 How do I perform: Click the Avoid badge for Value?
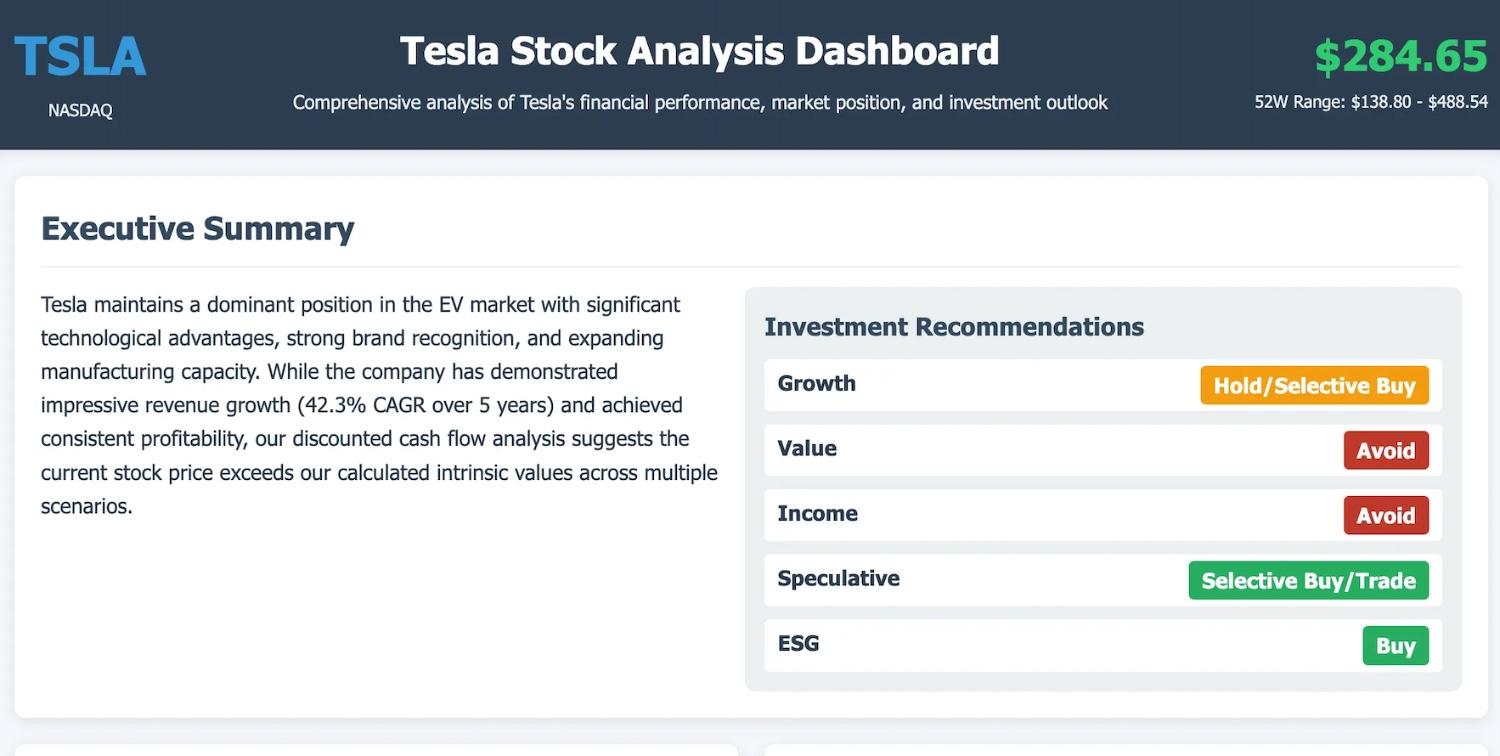(1385, 451)
